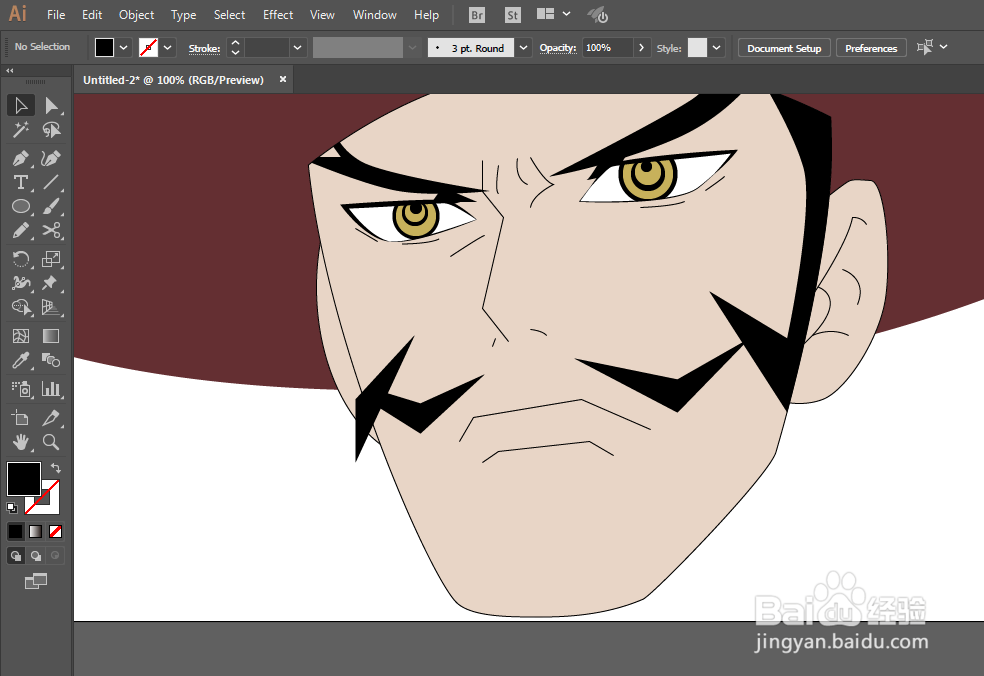The width and height of the screenshot is (984, 676).
Task: Select the Blend tool
Action: pyautogui.click(x=51, y=360)
